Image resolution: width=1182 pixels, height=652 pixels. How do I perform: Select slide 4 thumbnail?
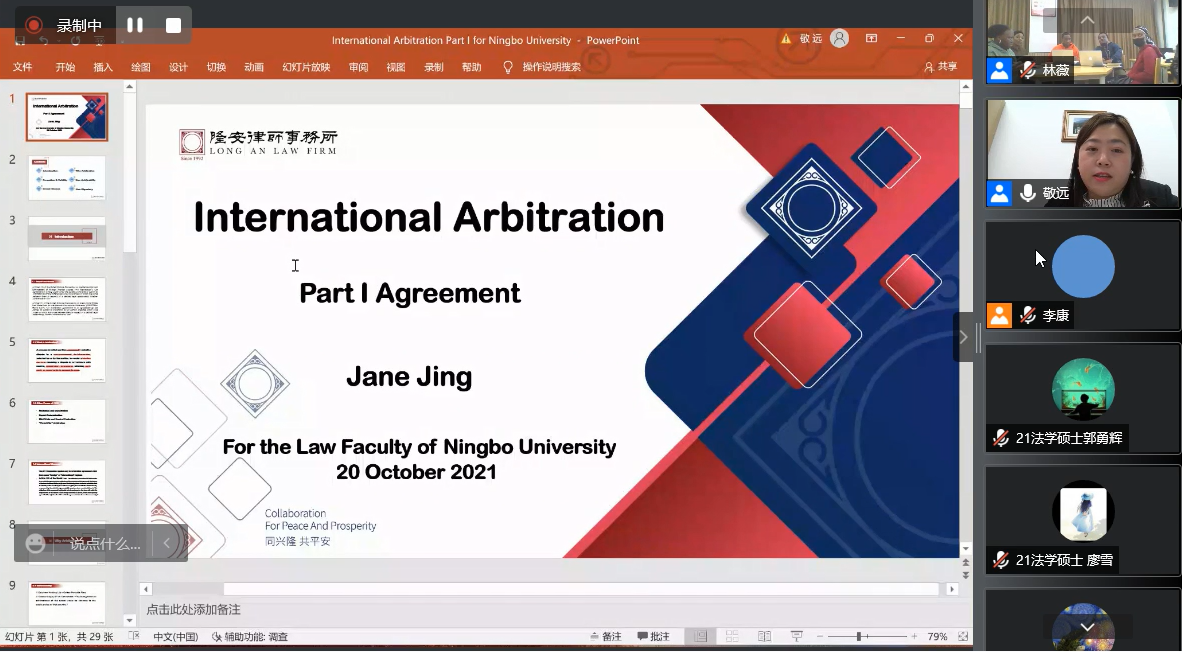67,299
